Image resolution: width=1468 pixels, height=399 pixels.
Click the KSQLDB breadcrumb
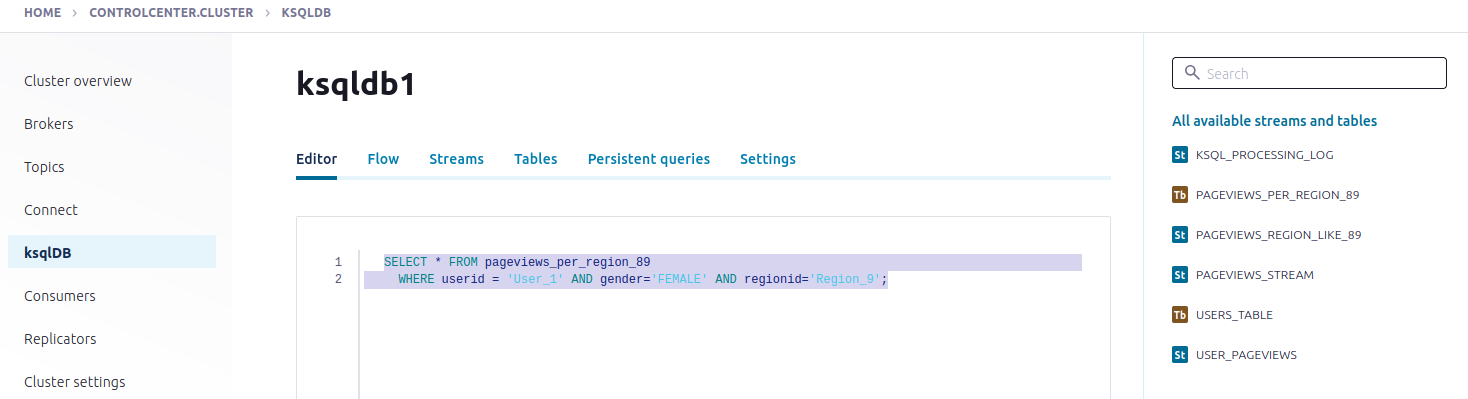point(305,13)
